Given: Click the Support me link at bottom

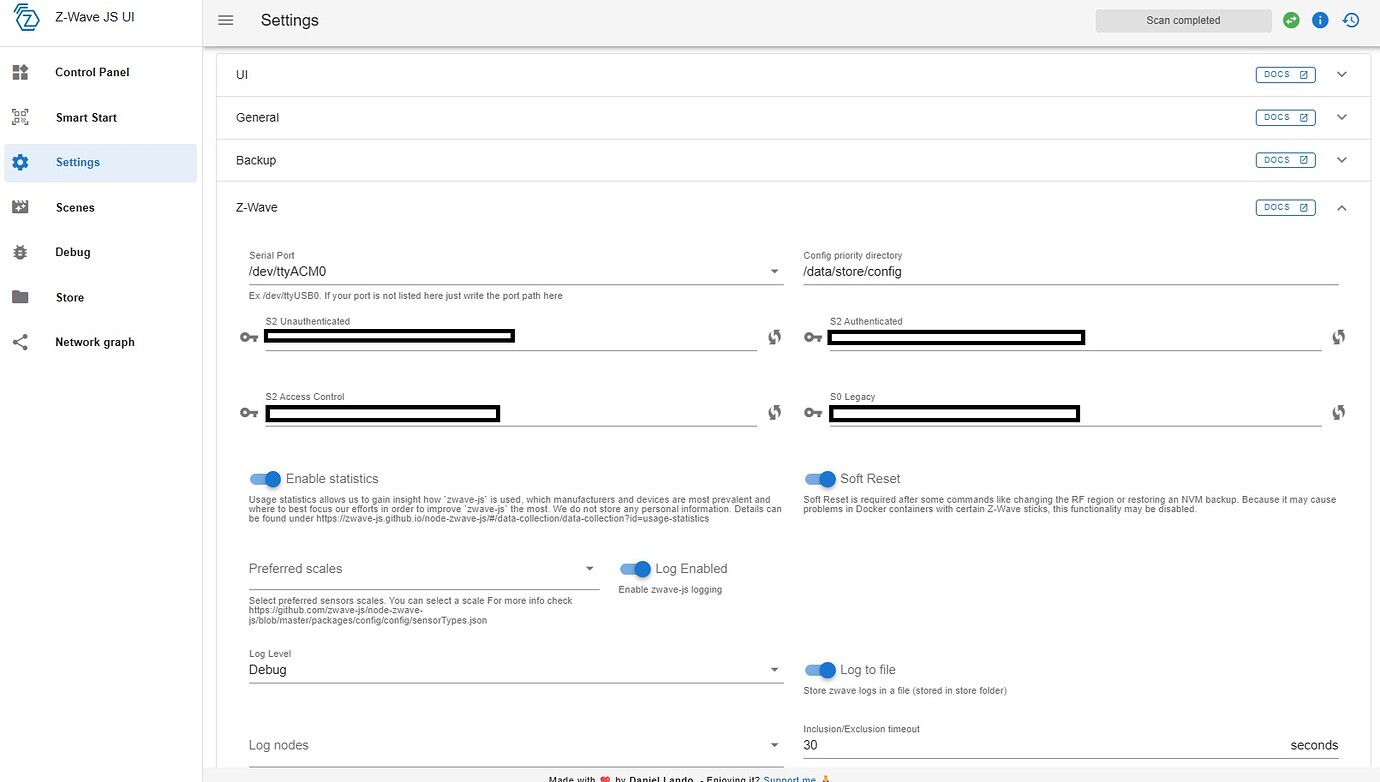Looking at the screenshot, I should (x=790, y=778).
